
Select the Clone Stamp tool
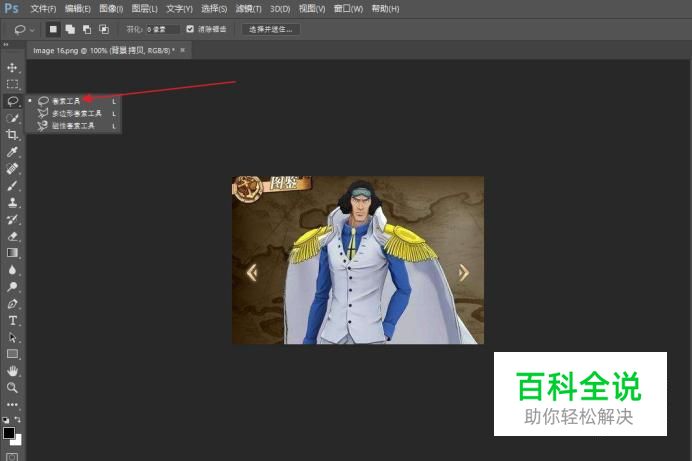[12, 202]
